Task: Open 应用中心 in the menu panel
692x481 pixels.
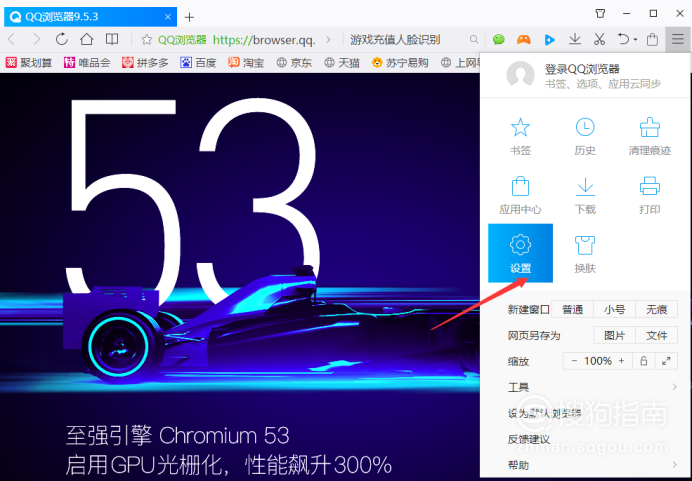Action: point(520,195)
